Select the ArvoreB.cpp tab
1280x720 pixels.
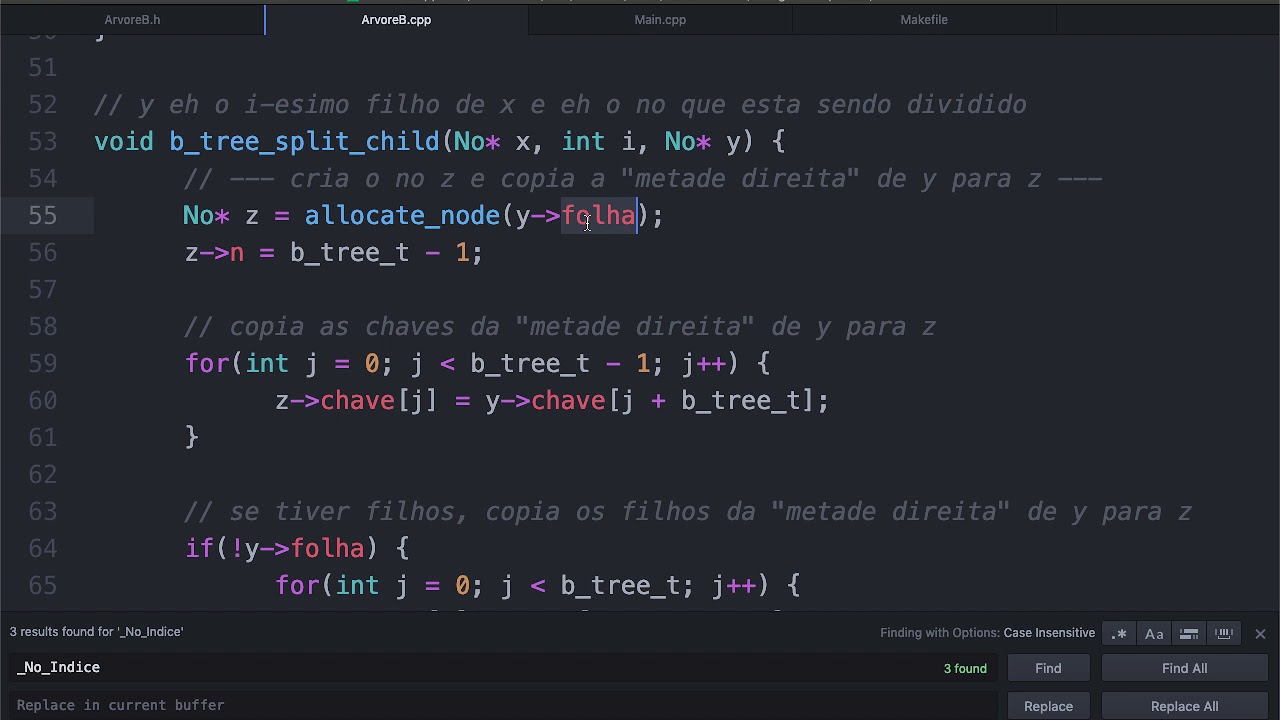click(x=396, y=19)
